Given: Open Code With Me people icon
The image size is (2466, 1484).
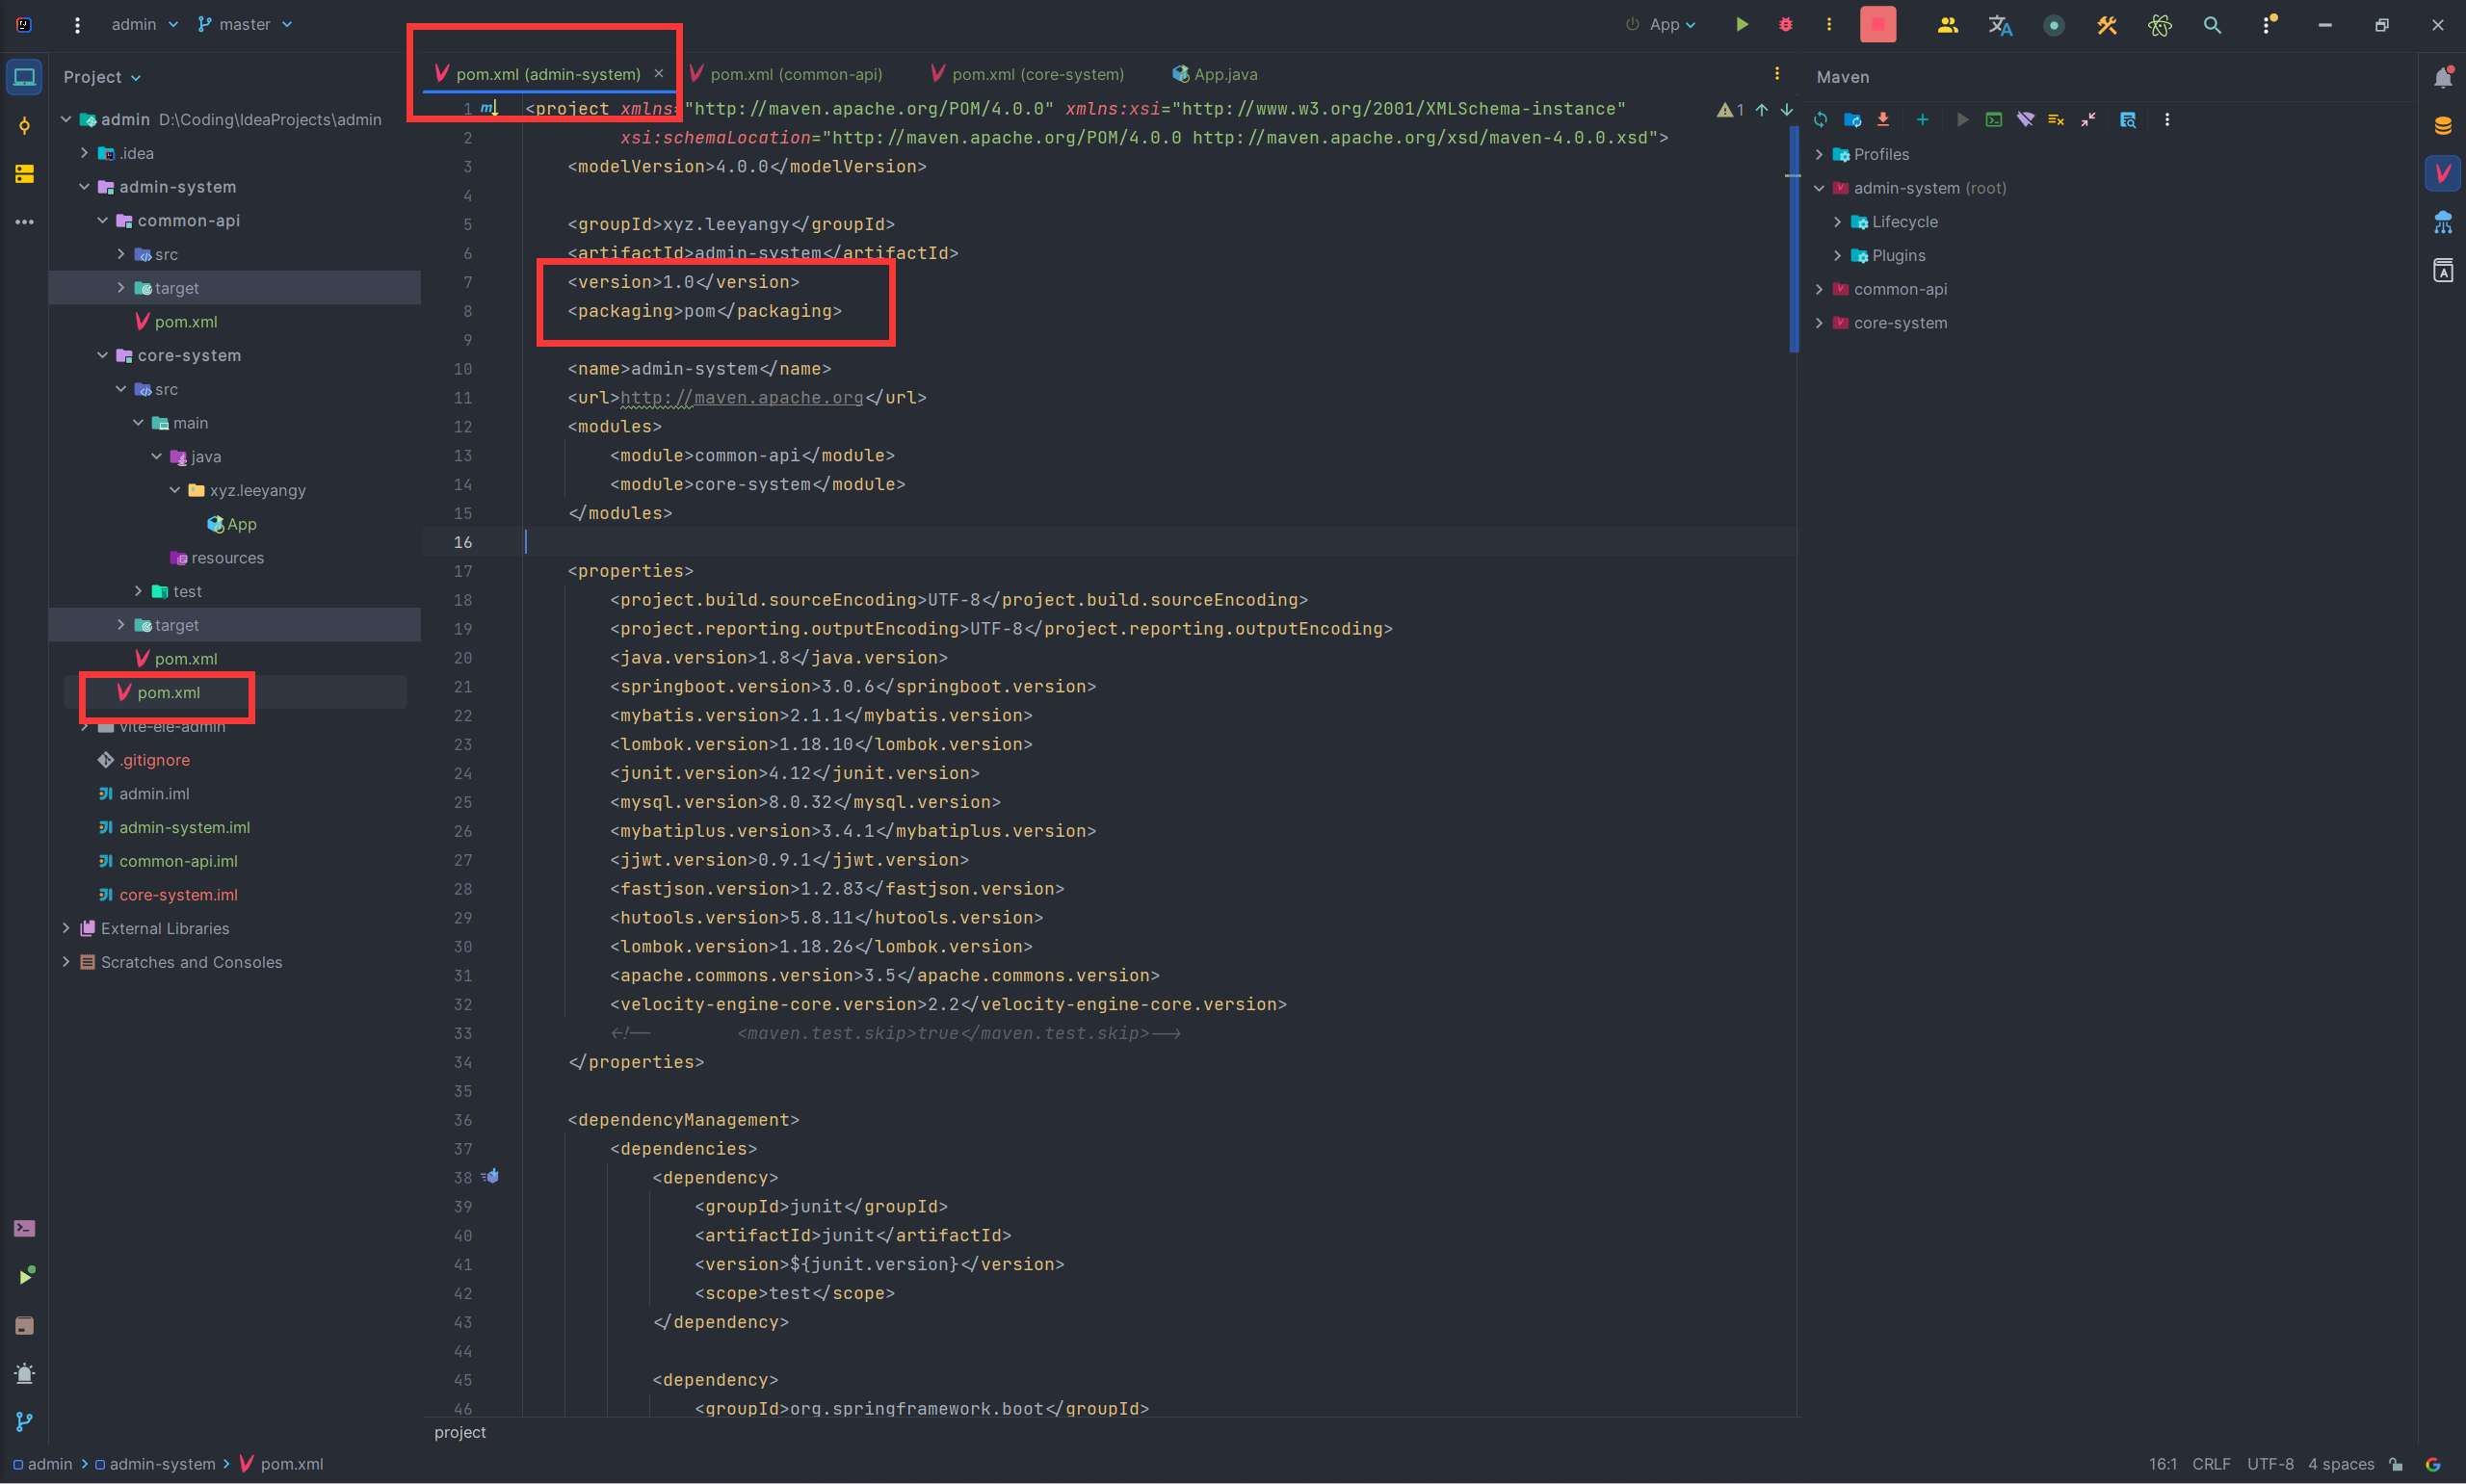Looking at the screenshot, I should pyautogui.click(x=1947, y=25).
